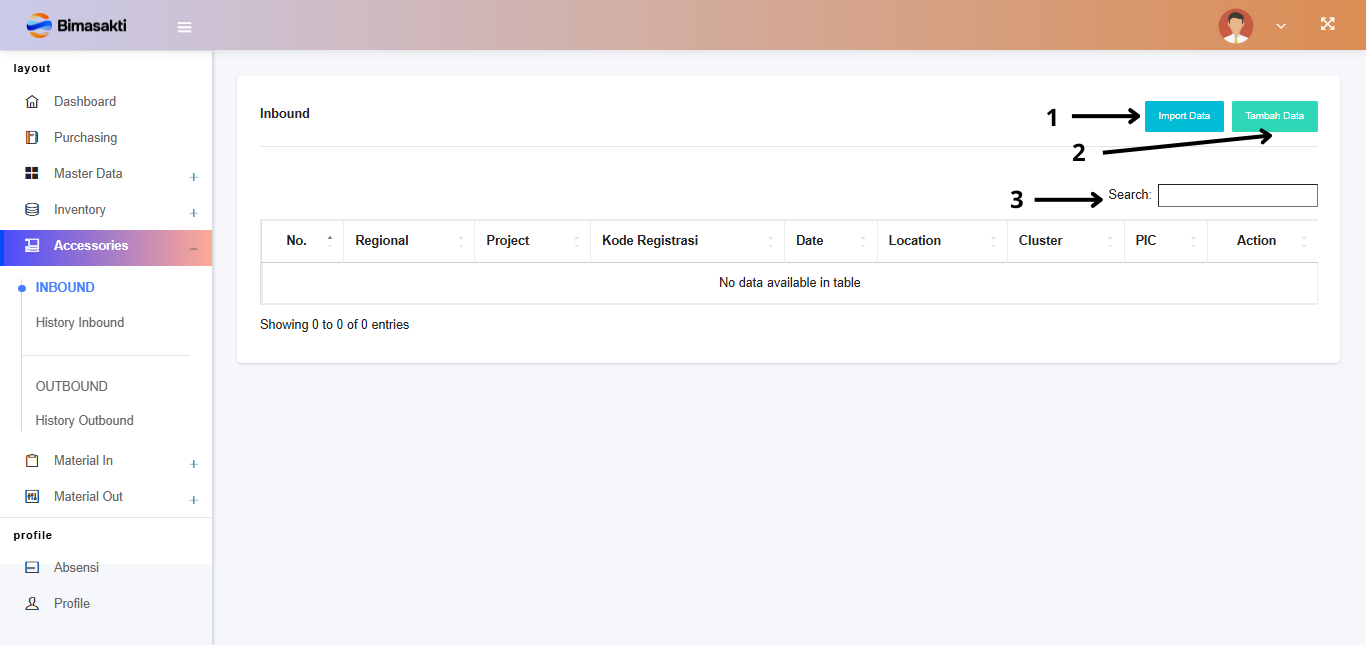Select OUTBOUND in the sidebar
Viewport: 1366px width, 645px height.
72,387
